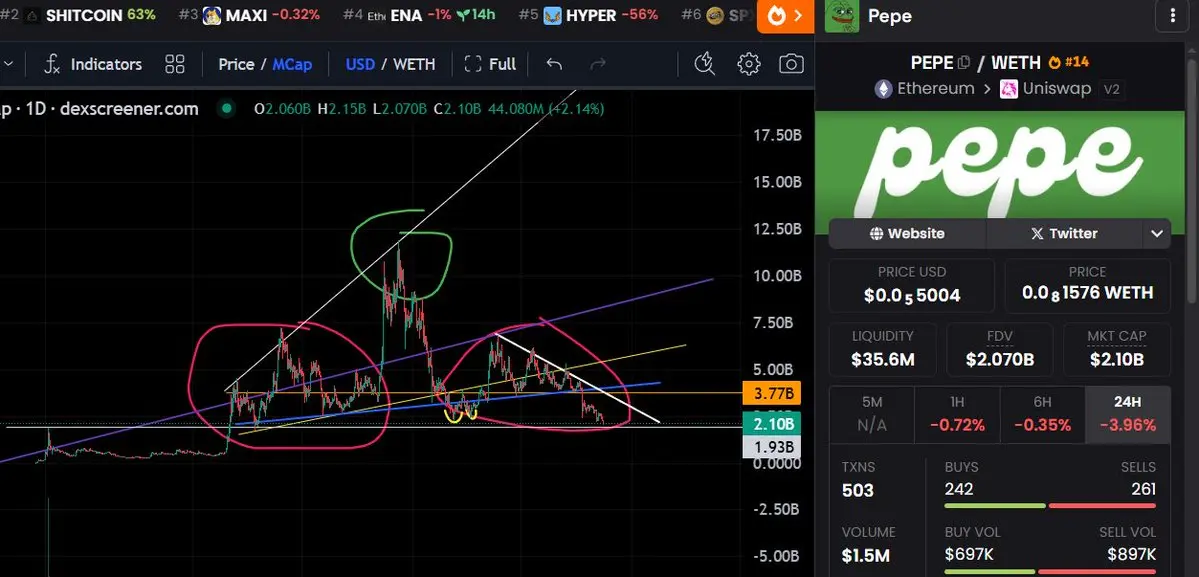This screenshot has width=1199, height=577.
Task: Click the ENA 14h sprout age icon
Action: point(462,15)
